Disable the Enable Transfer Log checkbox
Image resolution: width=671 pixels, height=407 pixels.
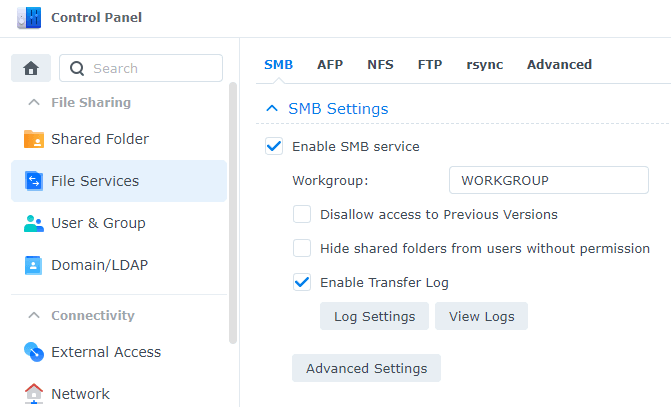302,282
